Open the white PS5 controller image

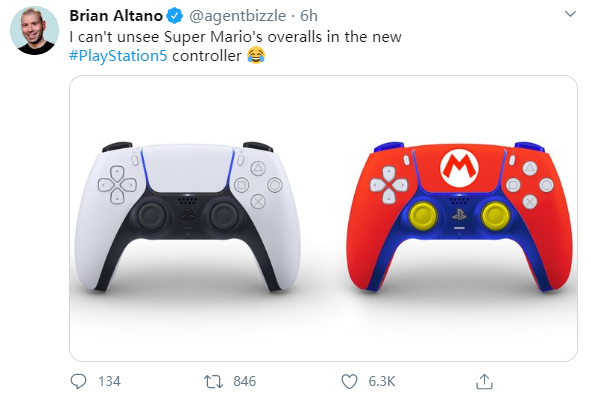pos(188,217)
